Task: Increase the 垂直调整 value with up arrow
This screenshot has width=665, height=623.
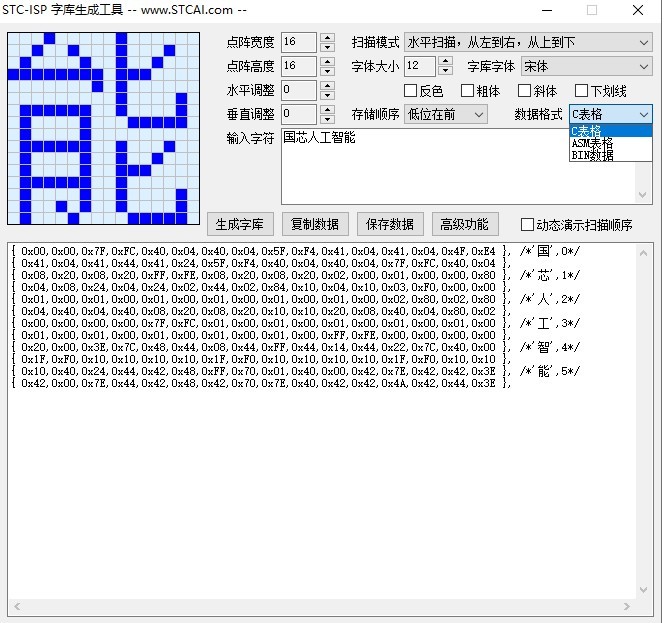Action: click(x=327, y=109)
